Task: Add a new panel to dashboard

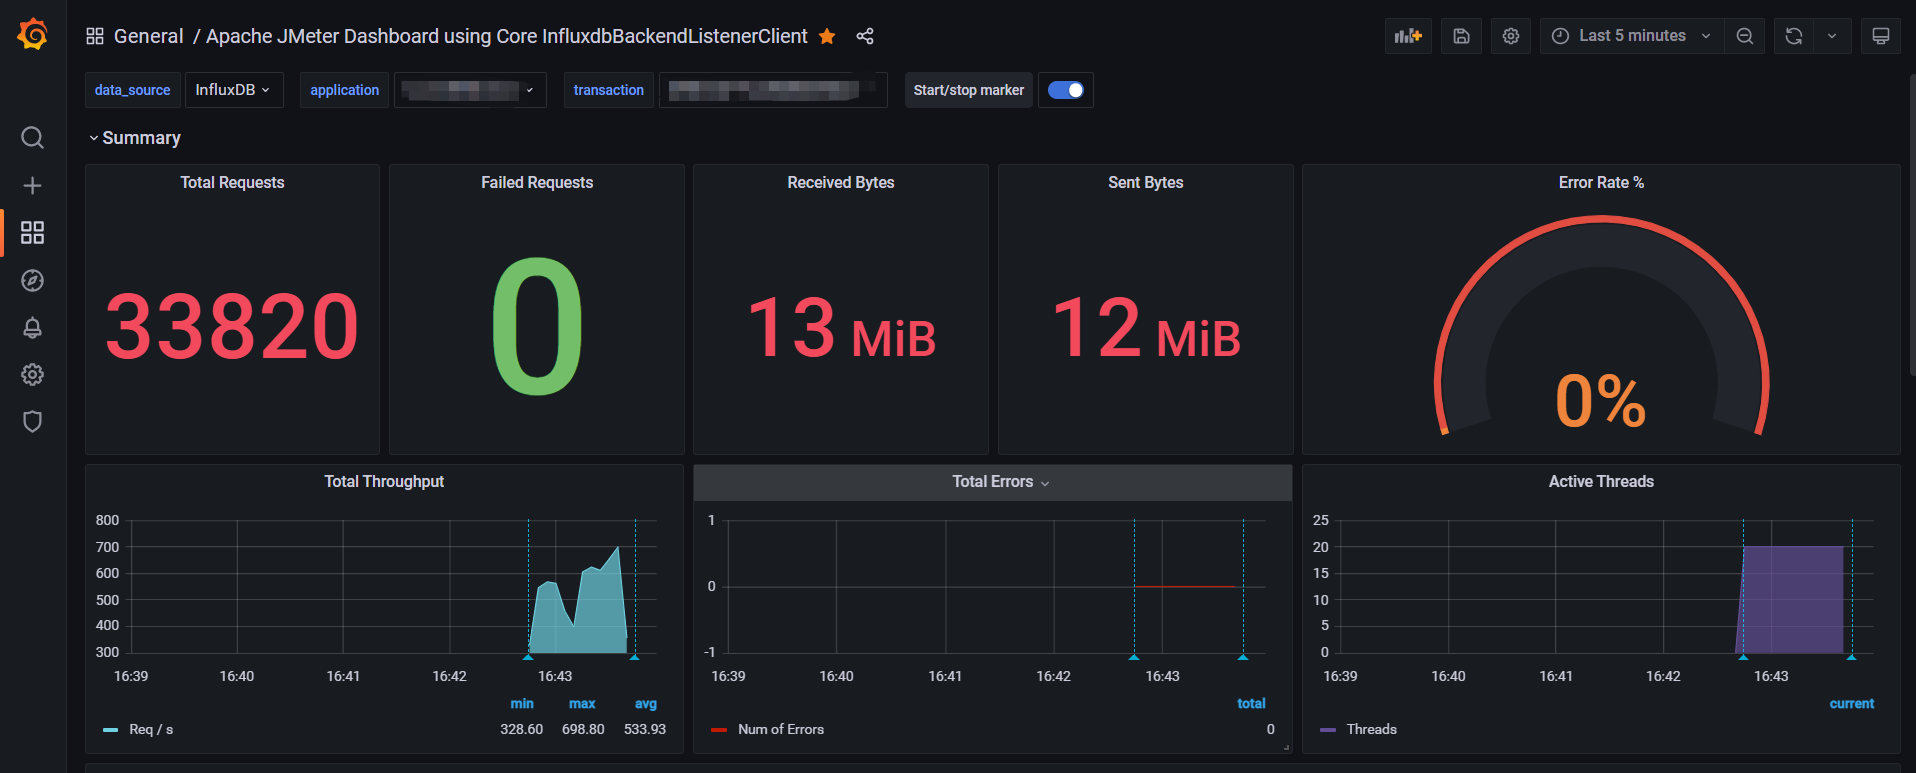Action: coord(1408,36)
